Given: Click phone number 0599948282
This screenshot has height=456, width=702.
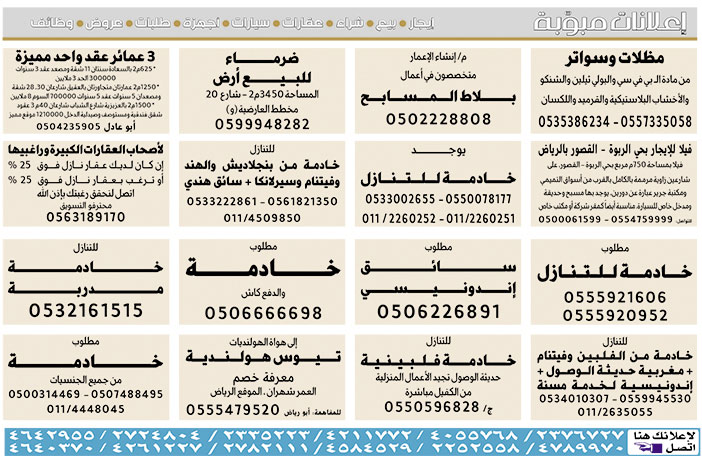Looking at the screenshot, I should click(x=262, y=124).
